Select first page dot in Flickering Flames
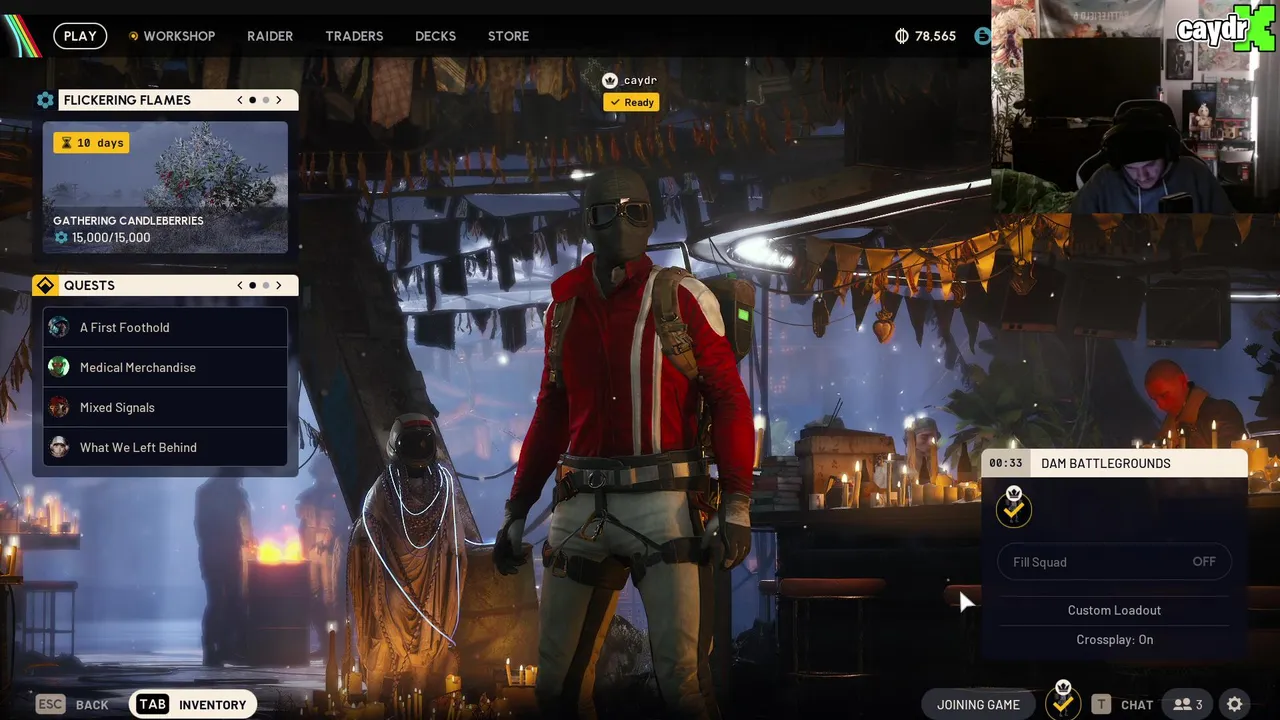Image resolution: width=1280 pixels, height=720 pixels. (252, 100)
